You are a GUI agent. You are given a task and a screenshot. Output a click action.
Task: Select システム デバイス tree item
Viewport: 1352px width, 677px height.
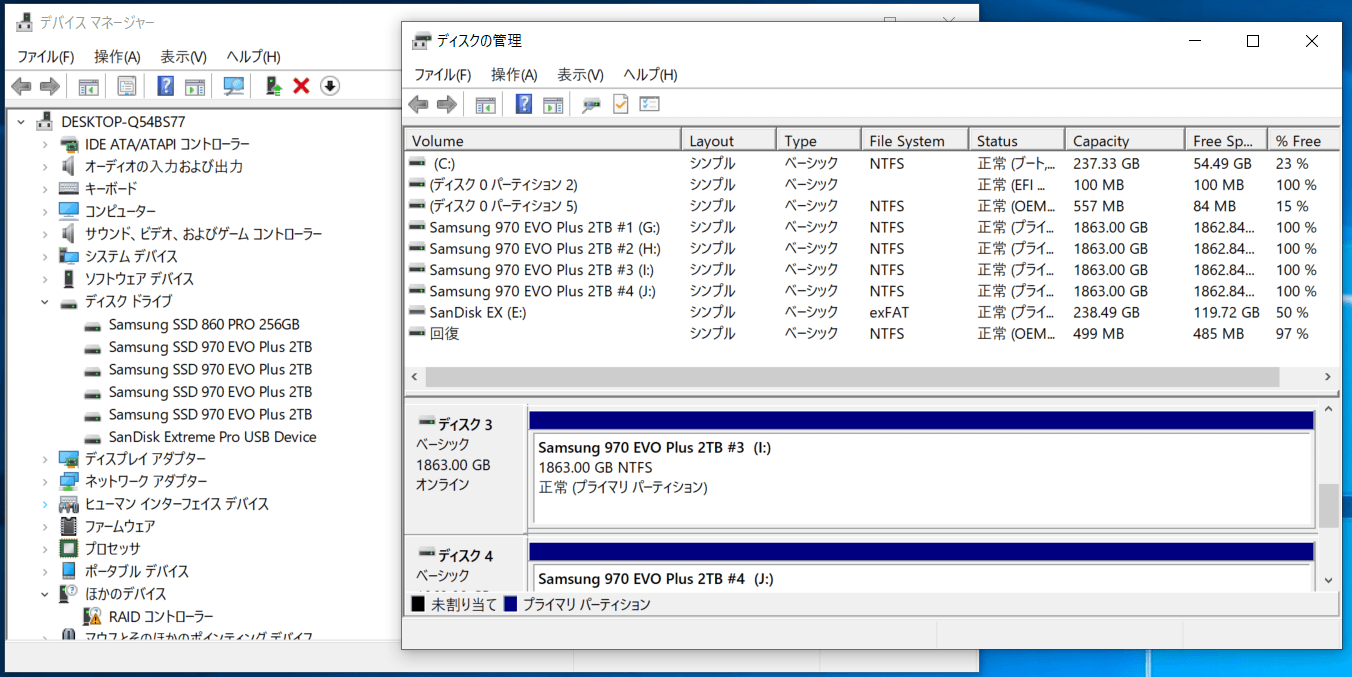131,256
